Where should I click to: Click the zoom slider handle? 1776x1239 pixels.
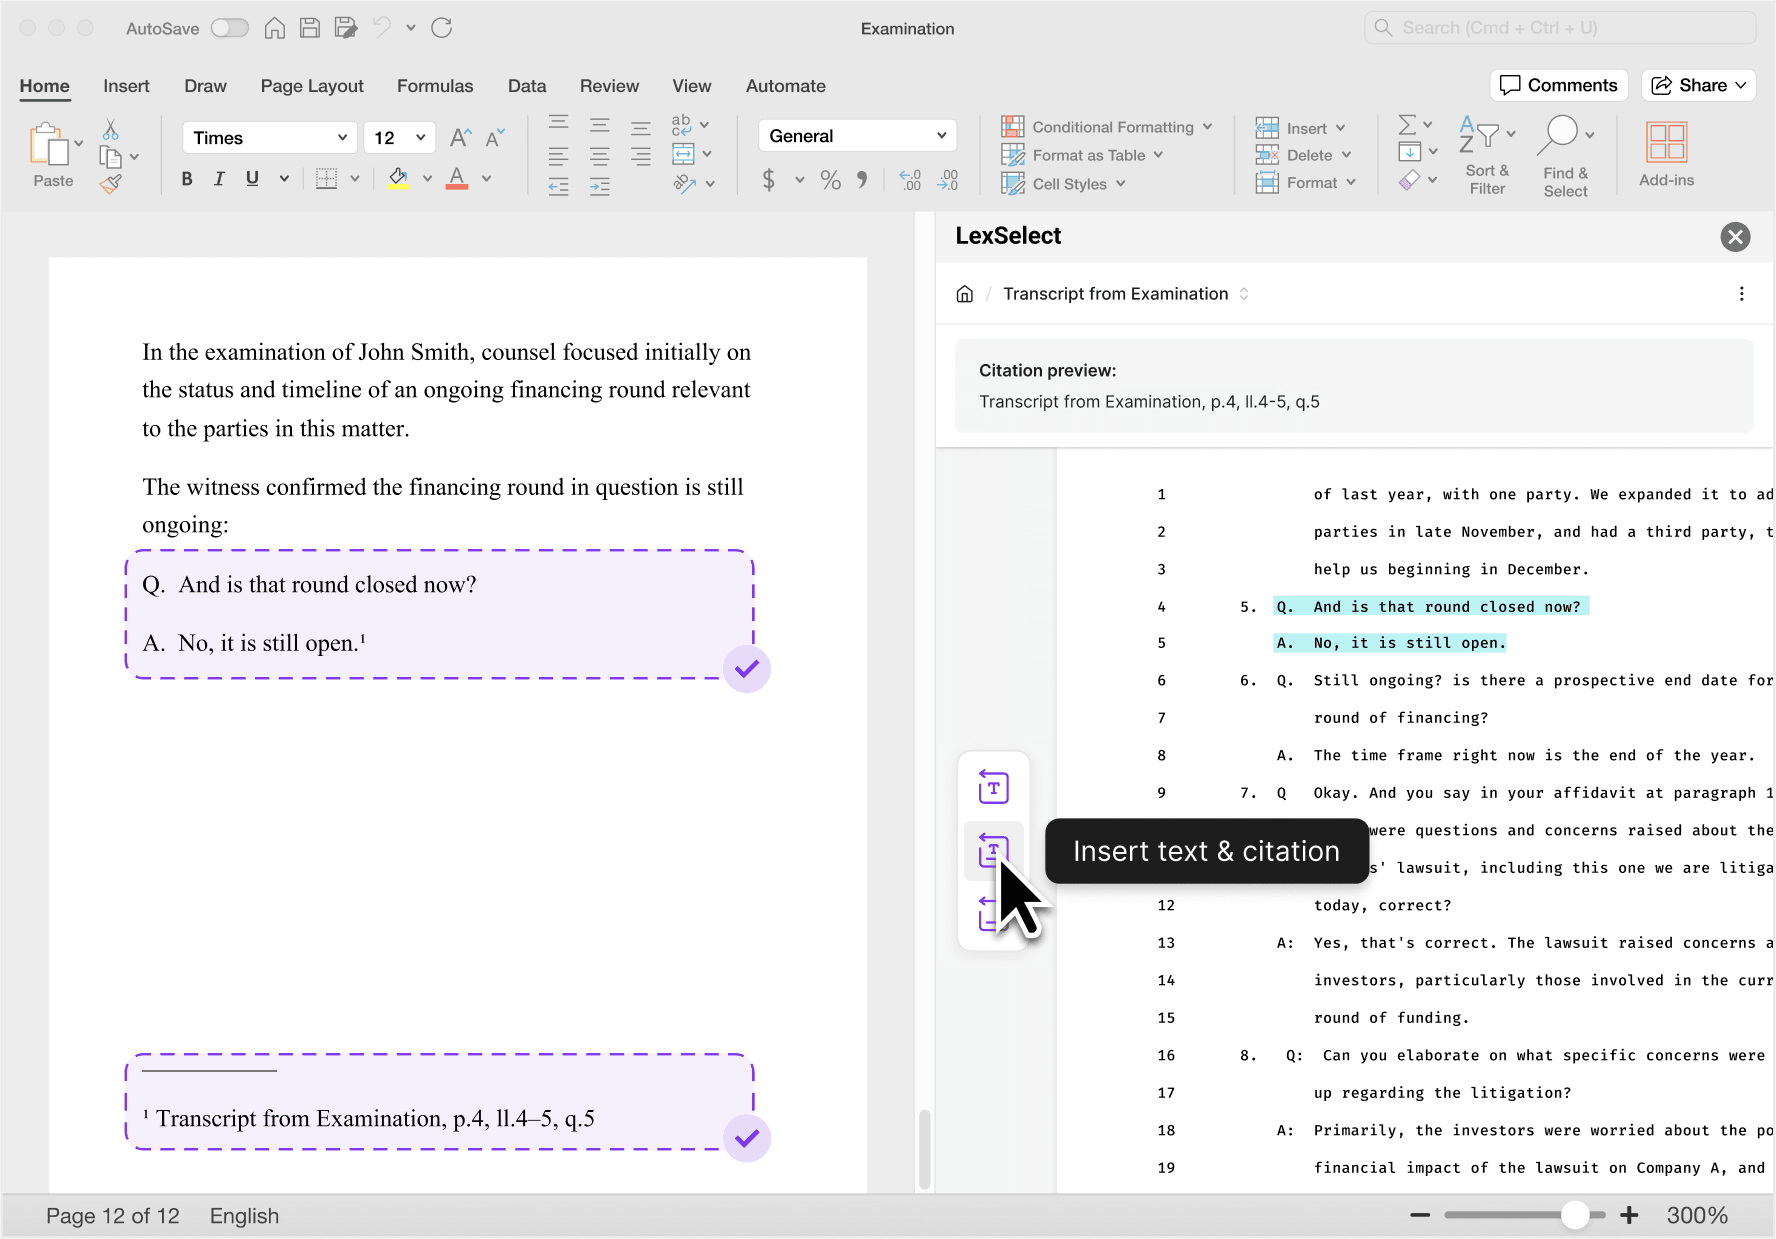tap(1575, 1215)
